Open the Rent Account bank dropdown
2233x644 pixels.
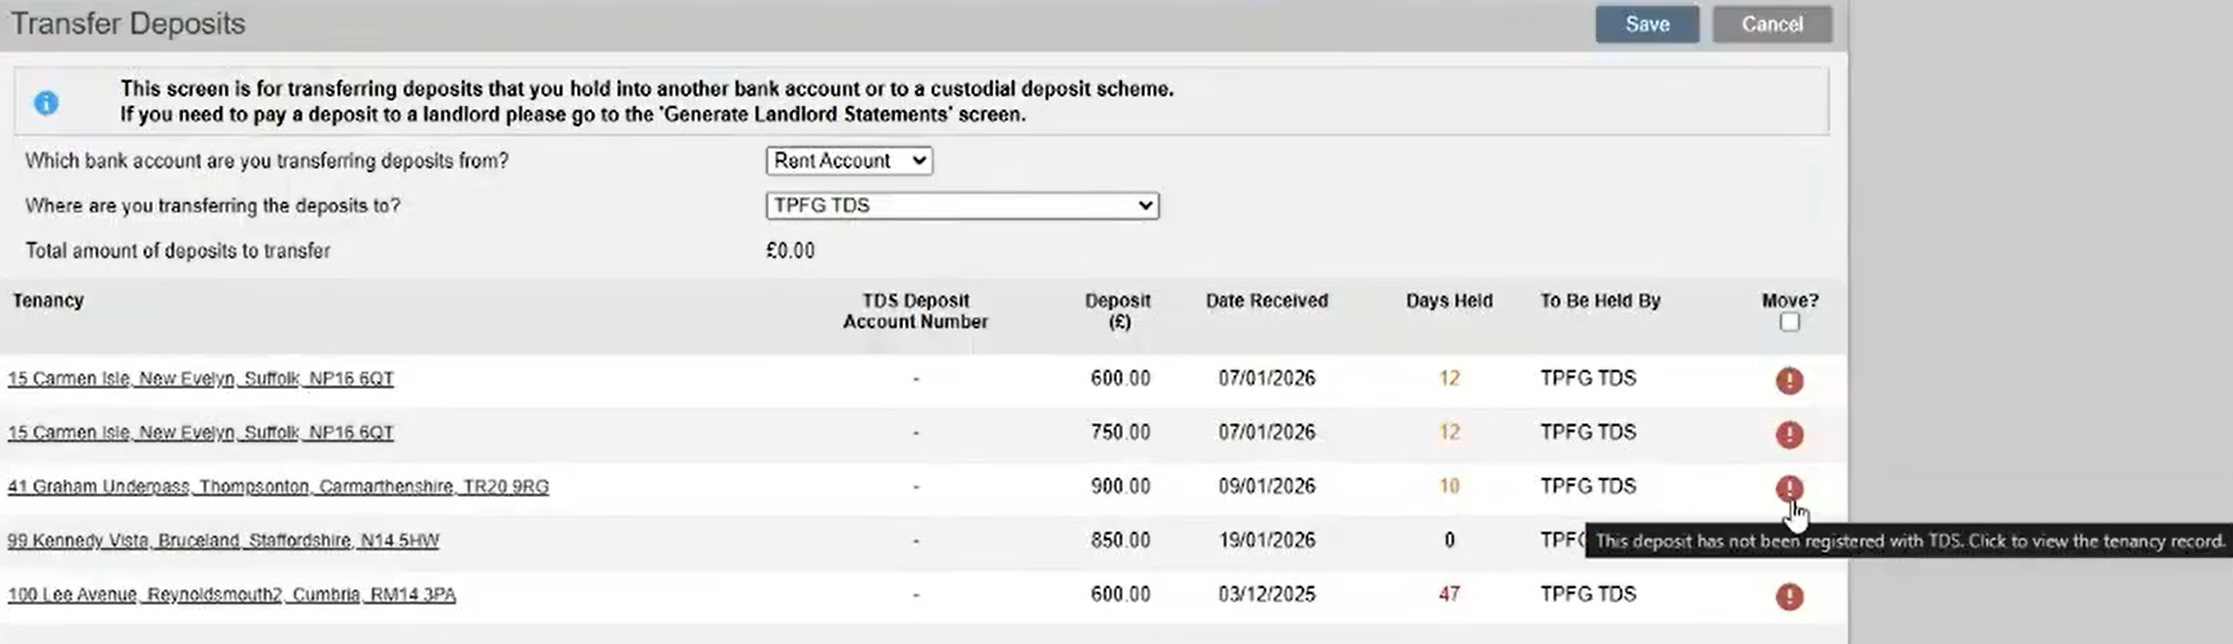tap(849, 160)
